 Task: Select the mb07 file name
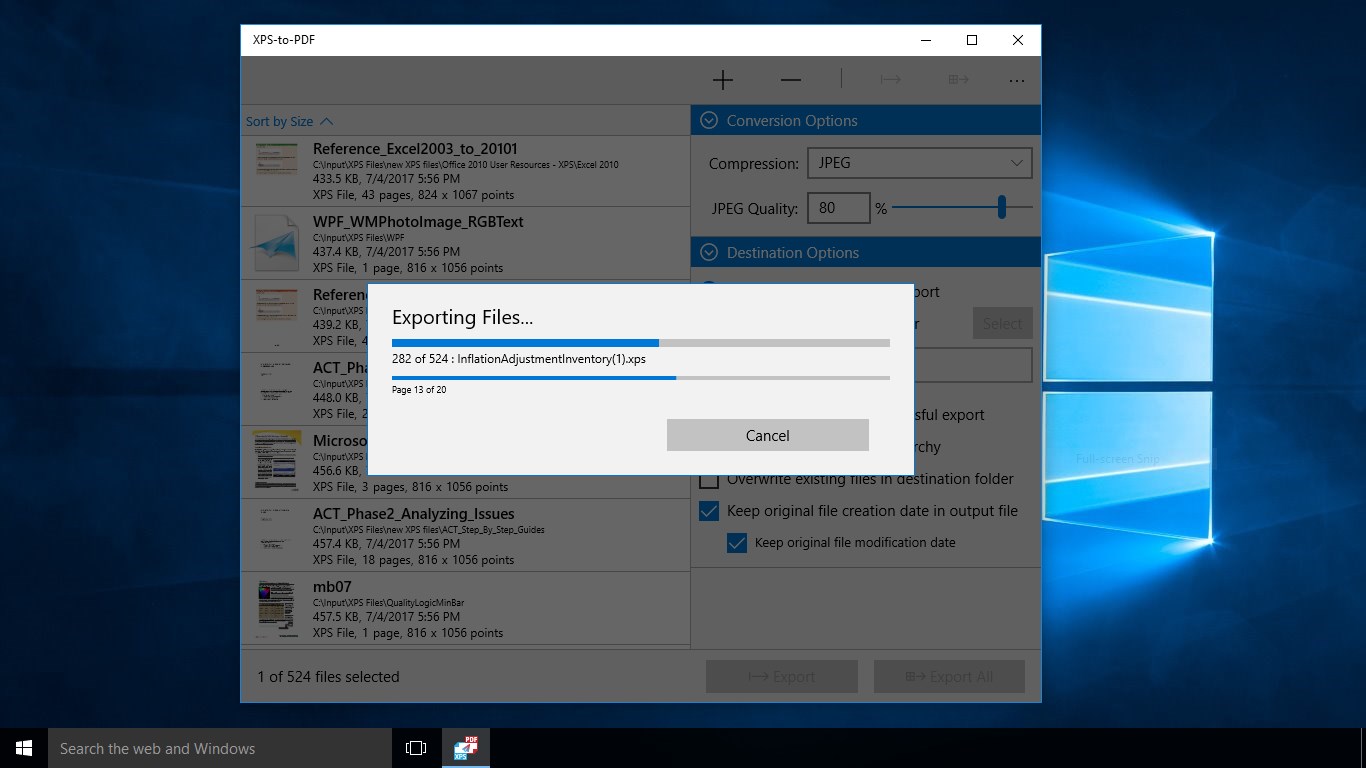332,587
